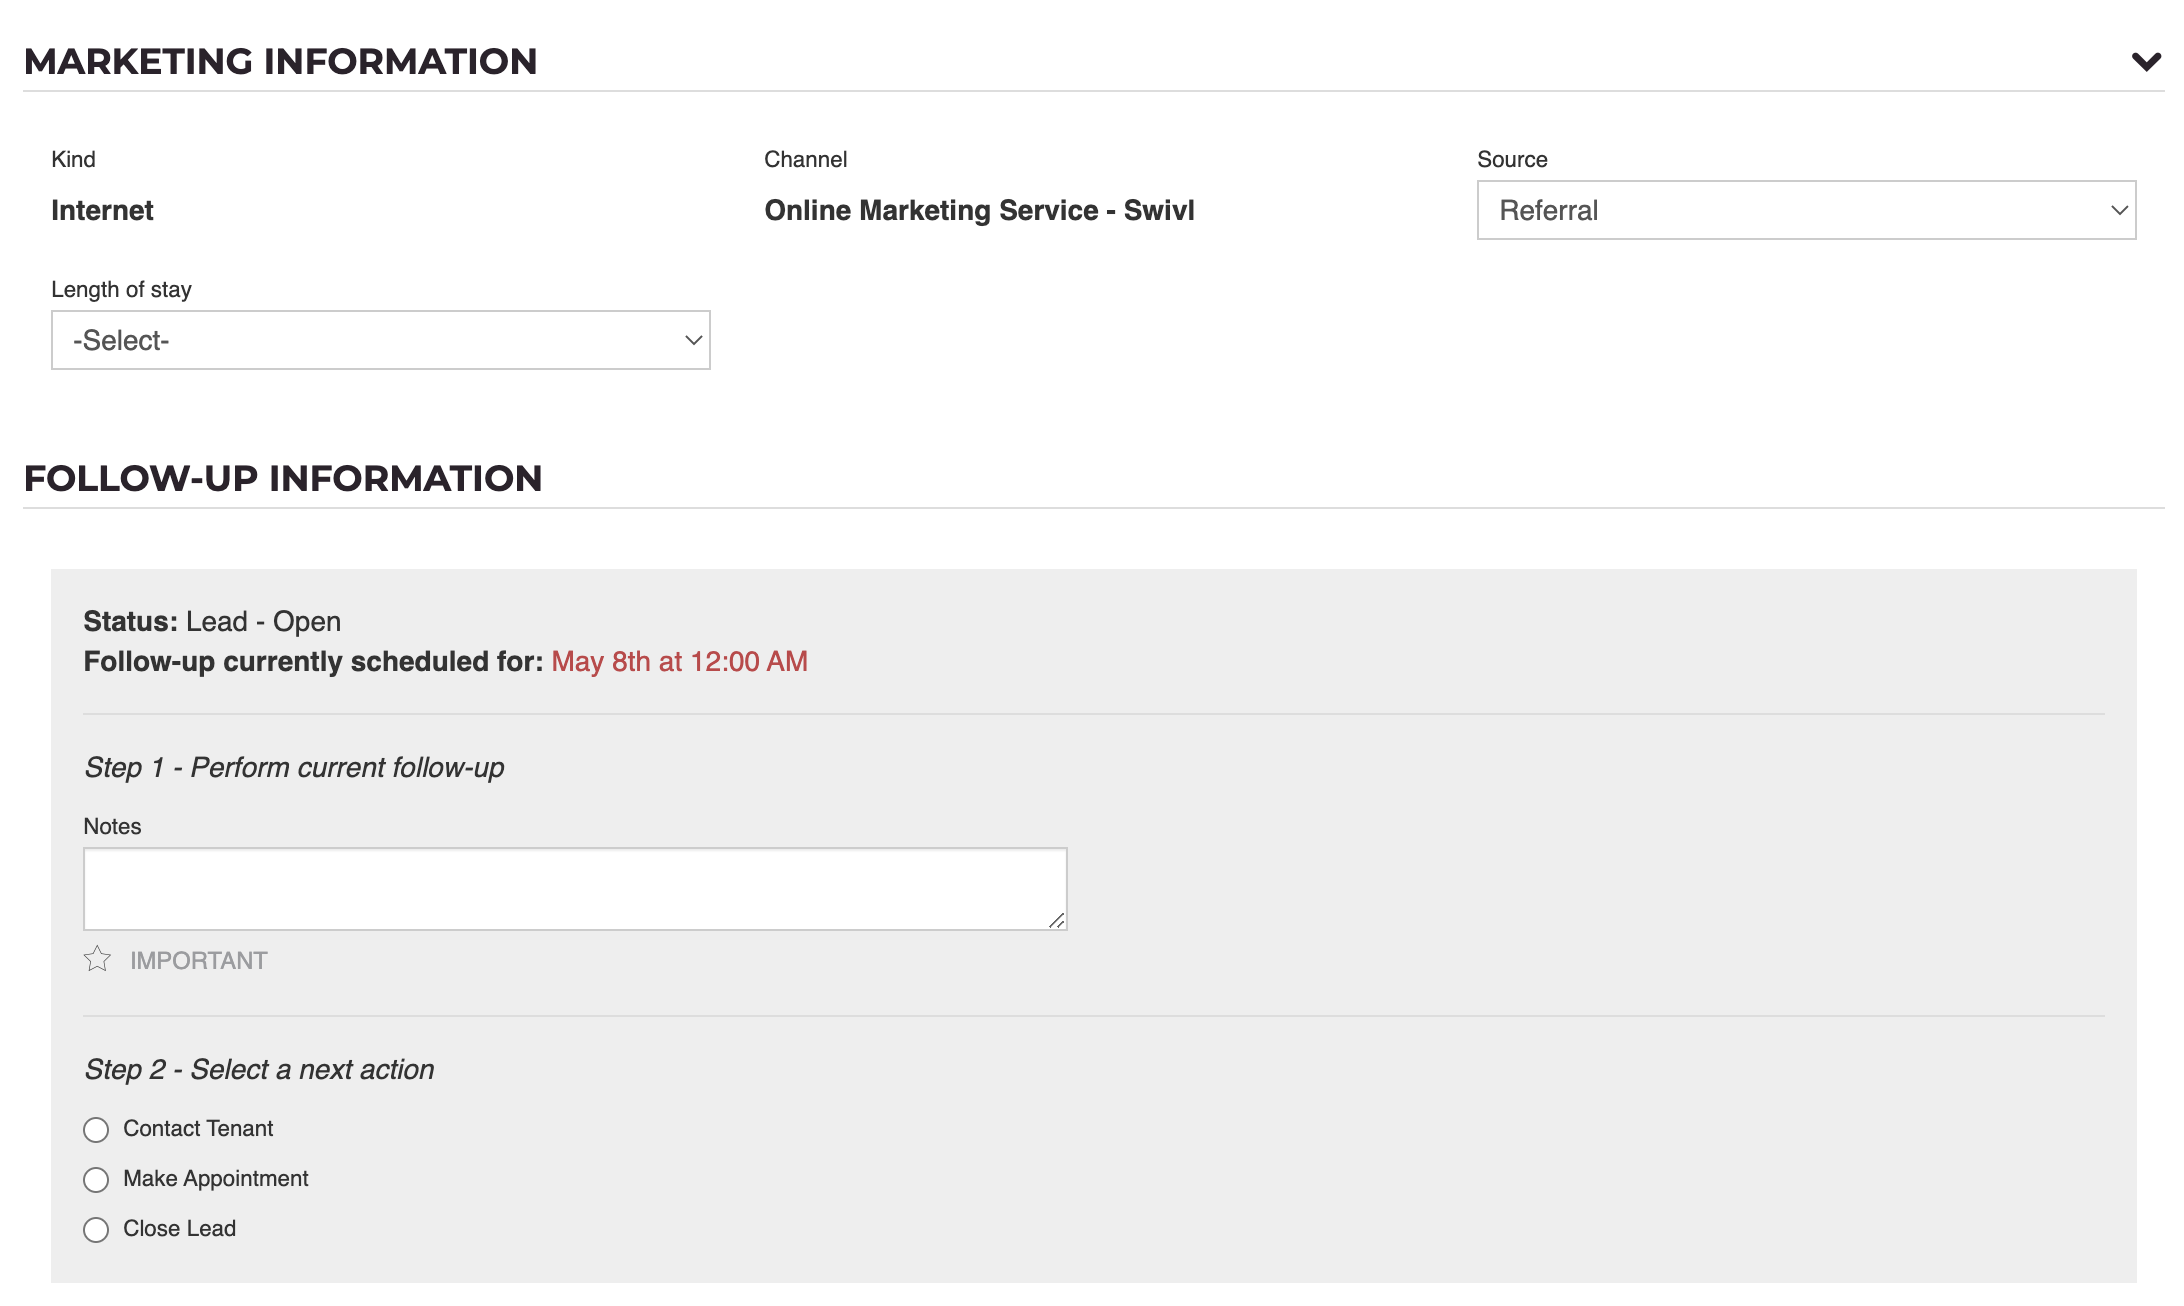Choose the Close Lead radio option

coord(96,1230)
